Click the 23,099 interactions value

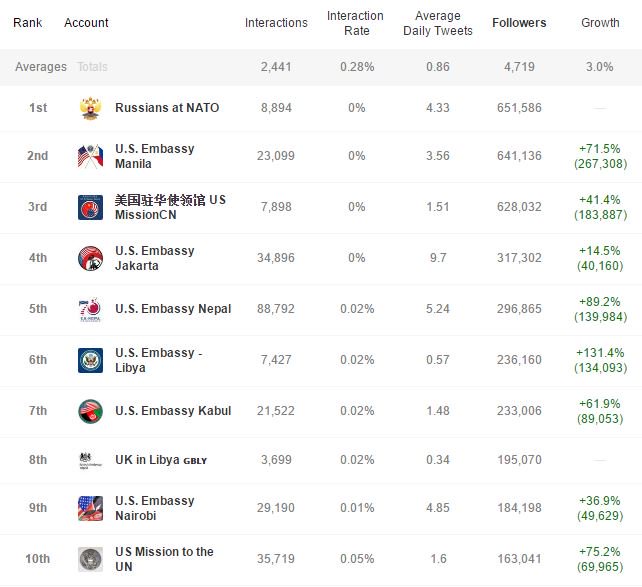(276, 156)
